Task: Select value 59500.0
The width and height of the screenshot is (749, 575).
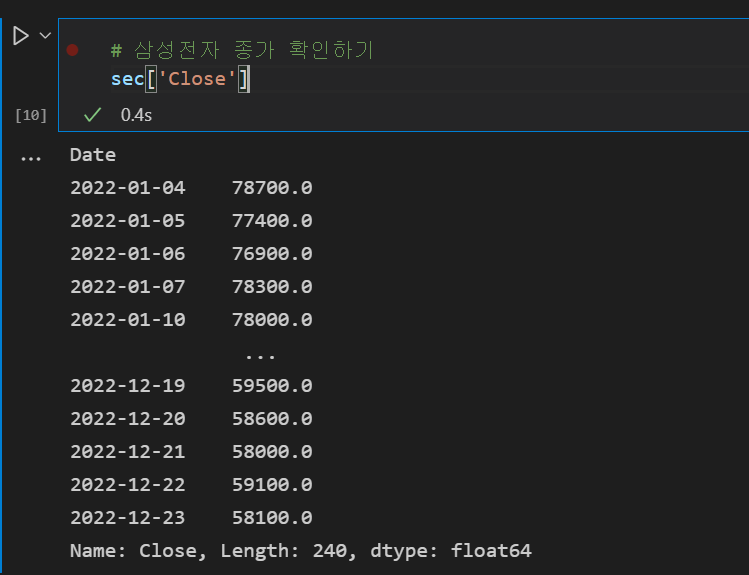Action: coord(272,385)
